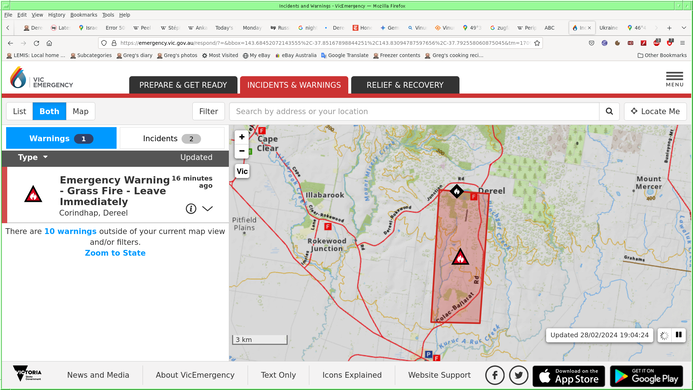The image size is (693, 390).
Task: Sort by the Updated column header
Action: pyautogui.click(x=196, y=157)
